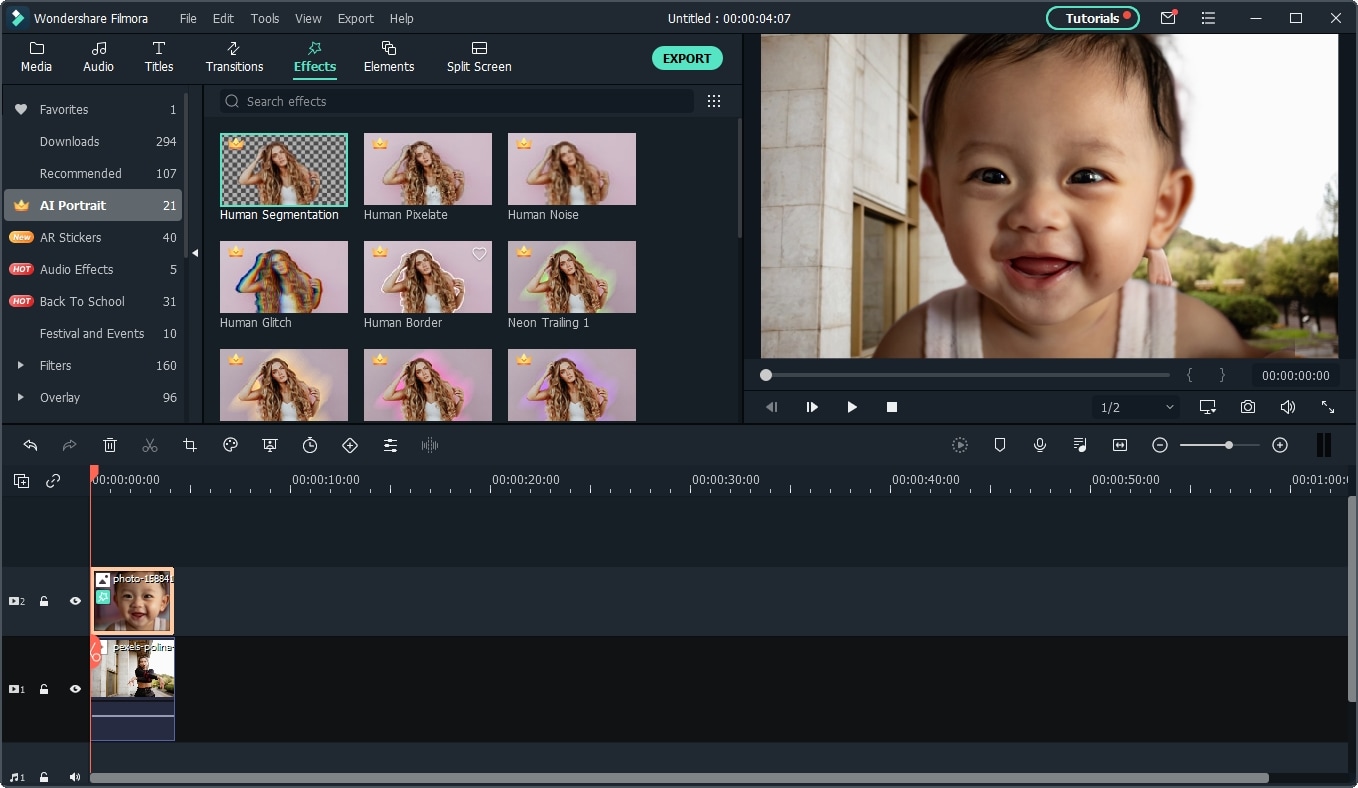Click the preview display monitor icon

[1208, 407]
